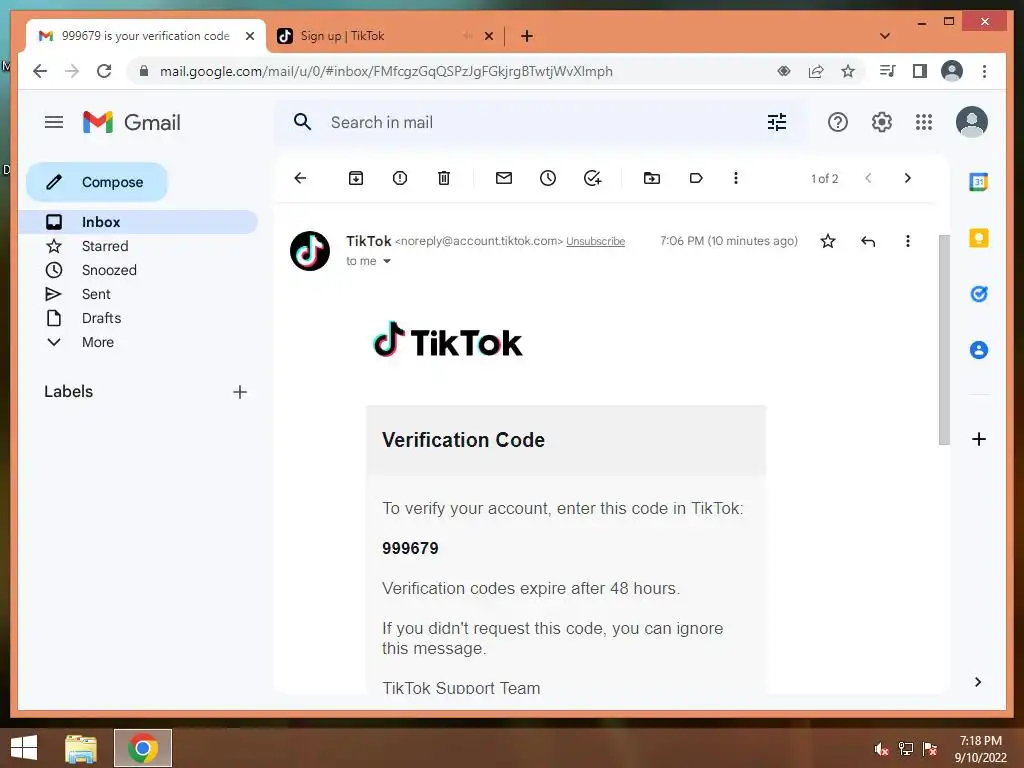The height and width of the screenshot is (768, 1024).
Task: Toggle browser side panel
Action: (x=920, y=71)
